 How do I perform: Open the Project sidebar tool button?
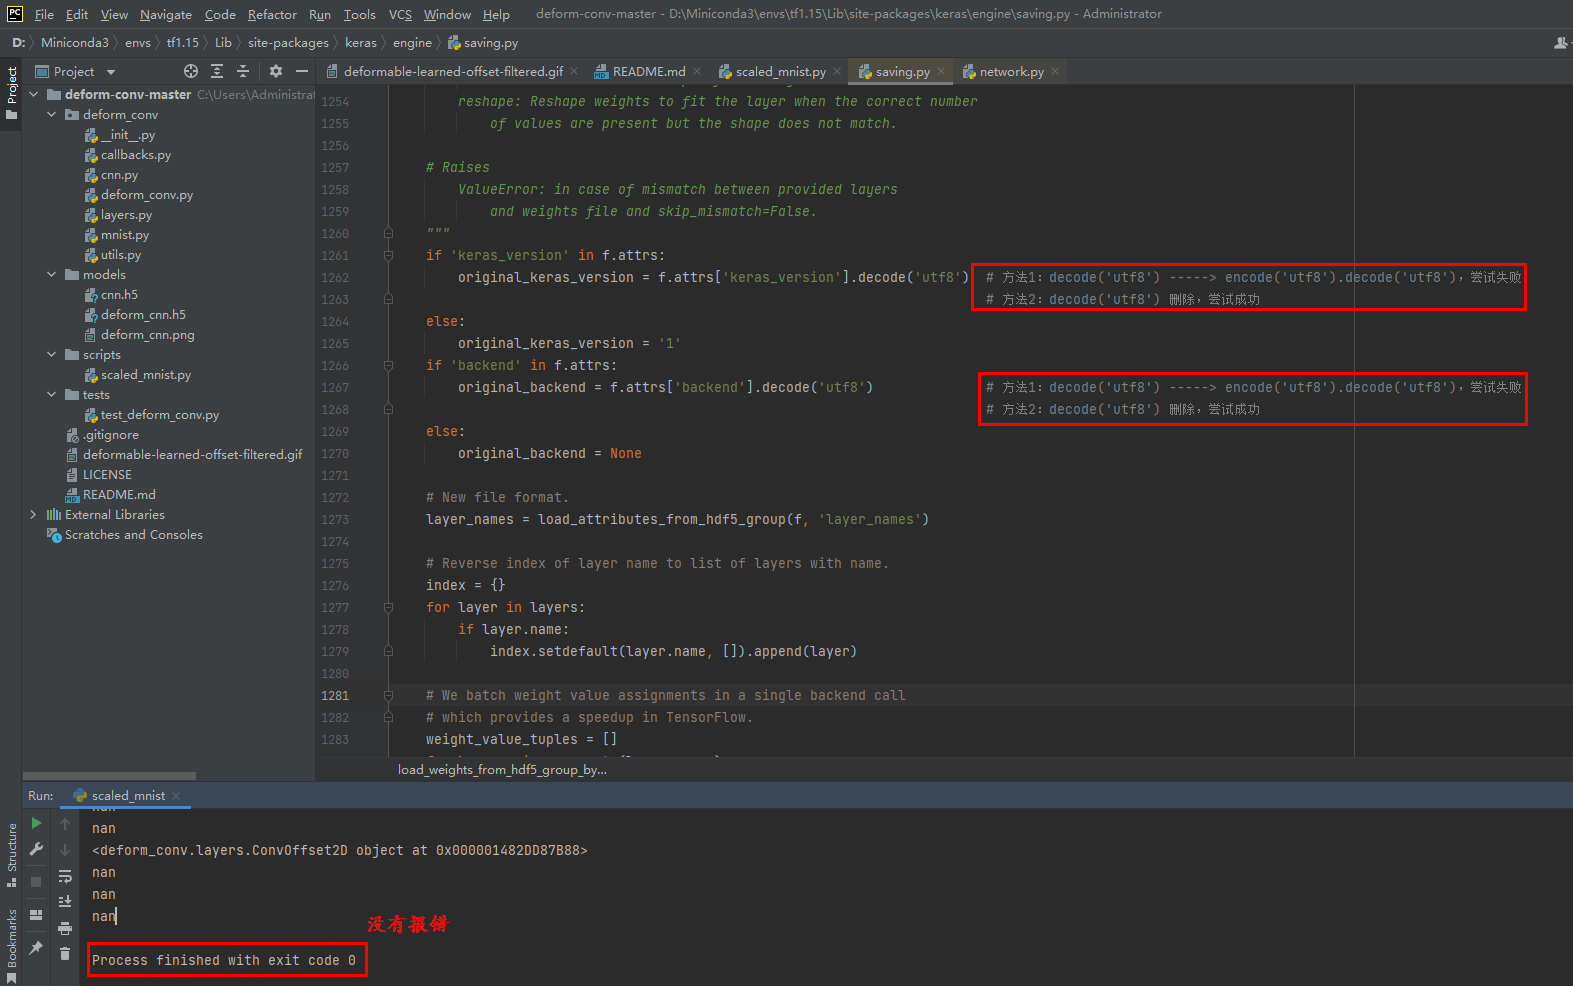point(11,93)
